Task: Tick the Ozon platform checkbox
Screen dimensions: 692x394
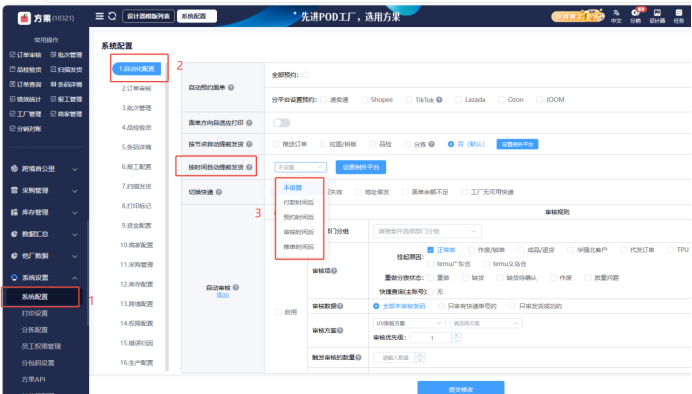Action: (501, 100)
